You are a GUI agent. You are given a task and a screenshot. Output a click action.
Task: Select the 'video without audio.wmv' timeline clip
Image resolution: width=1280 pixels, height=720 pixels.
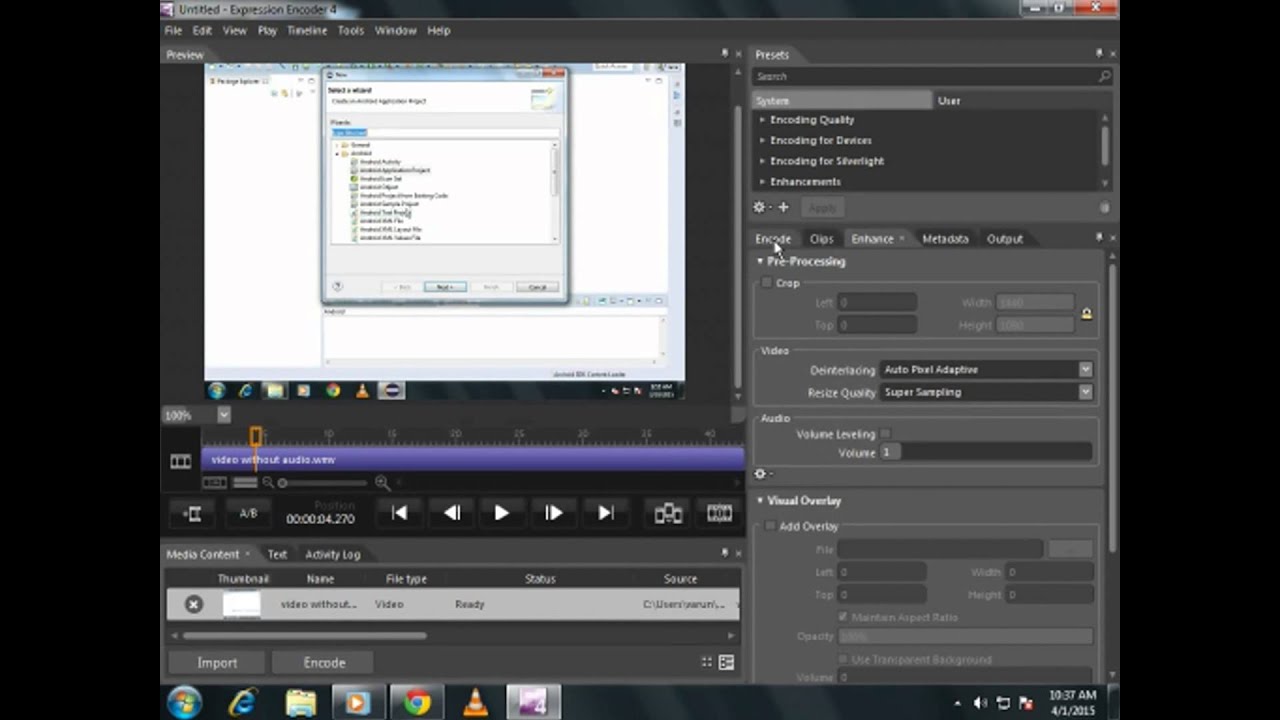coord(473,460)
